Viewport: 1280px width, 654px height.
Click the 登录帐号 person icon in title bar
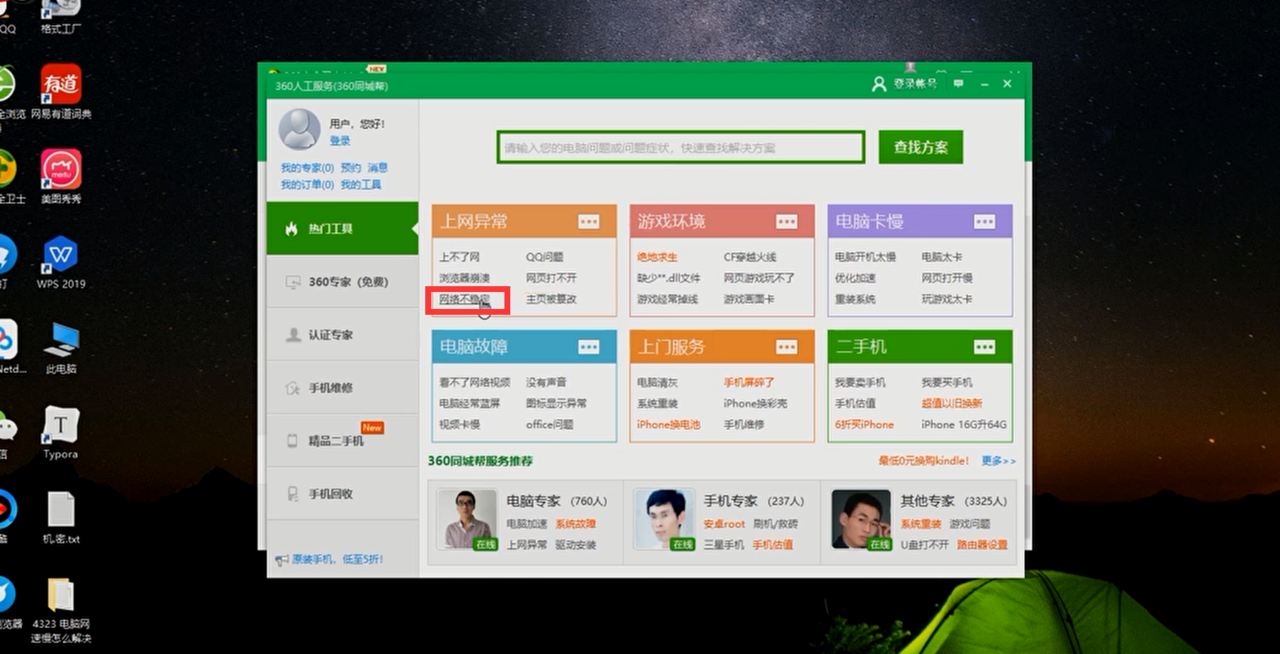pos(879,84)
